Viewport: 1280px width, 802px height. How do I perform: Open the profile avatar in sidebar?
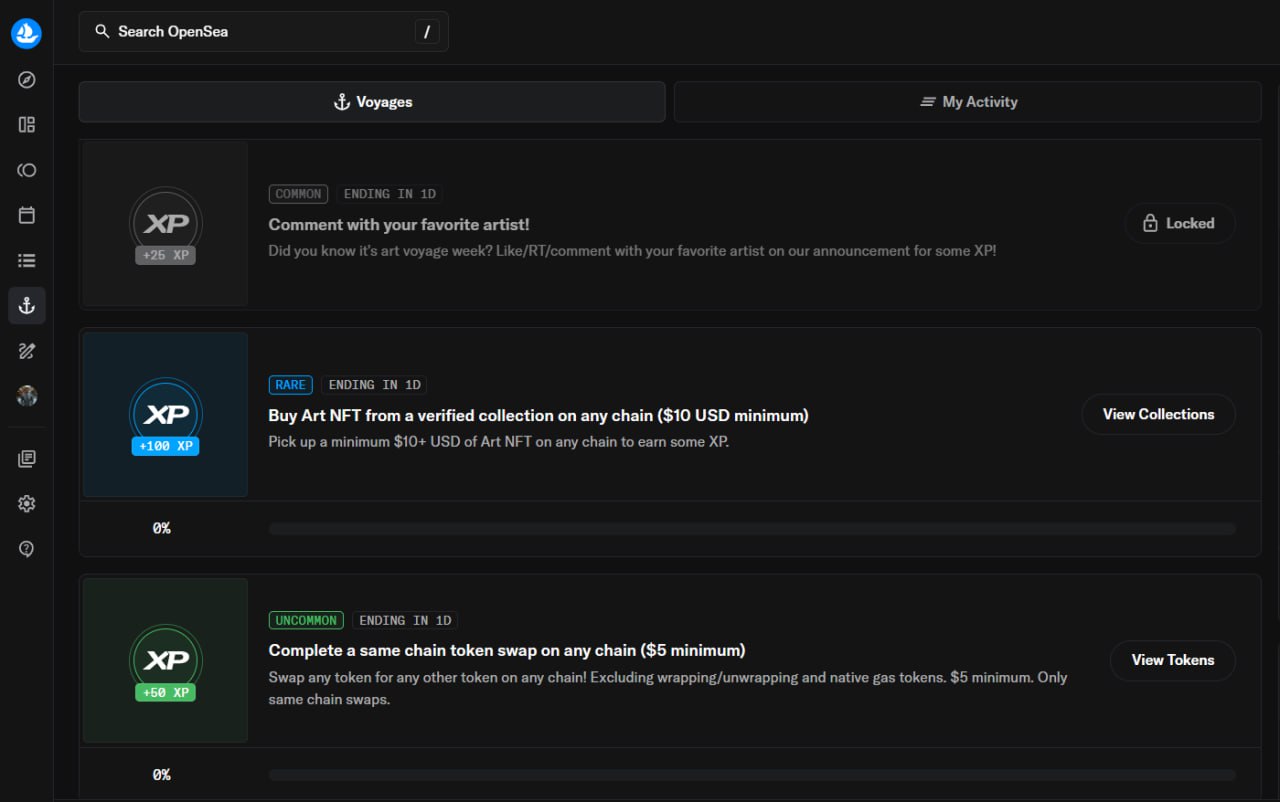pyautogui.click(x=27, y=395)
